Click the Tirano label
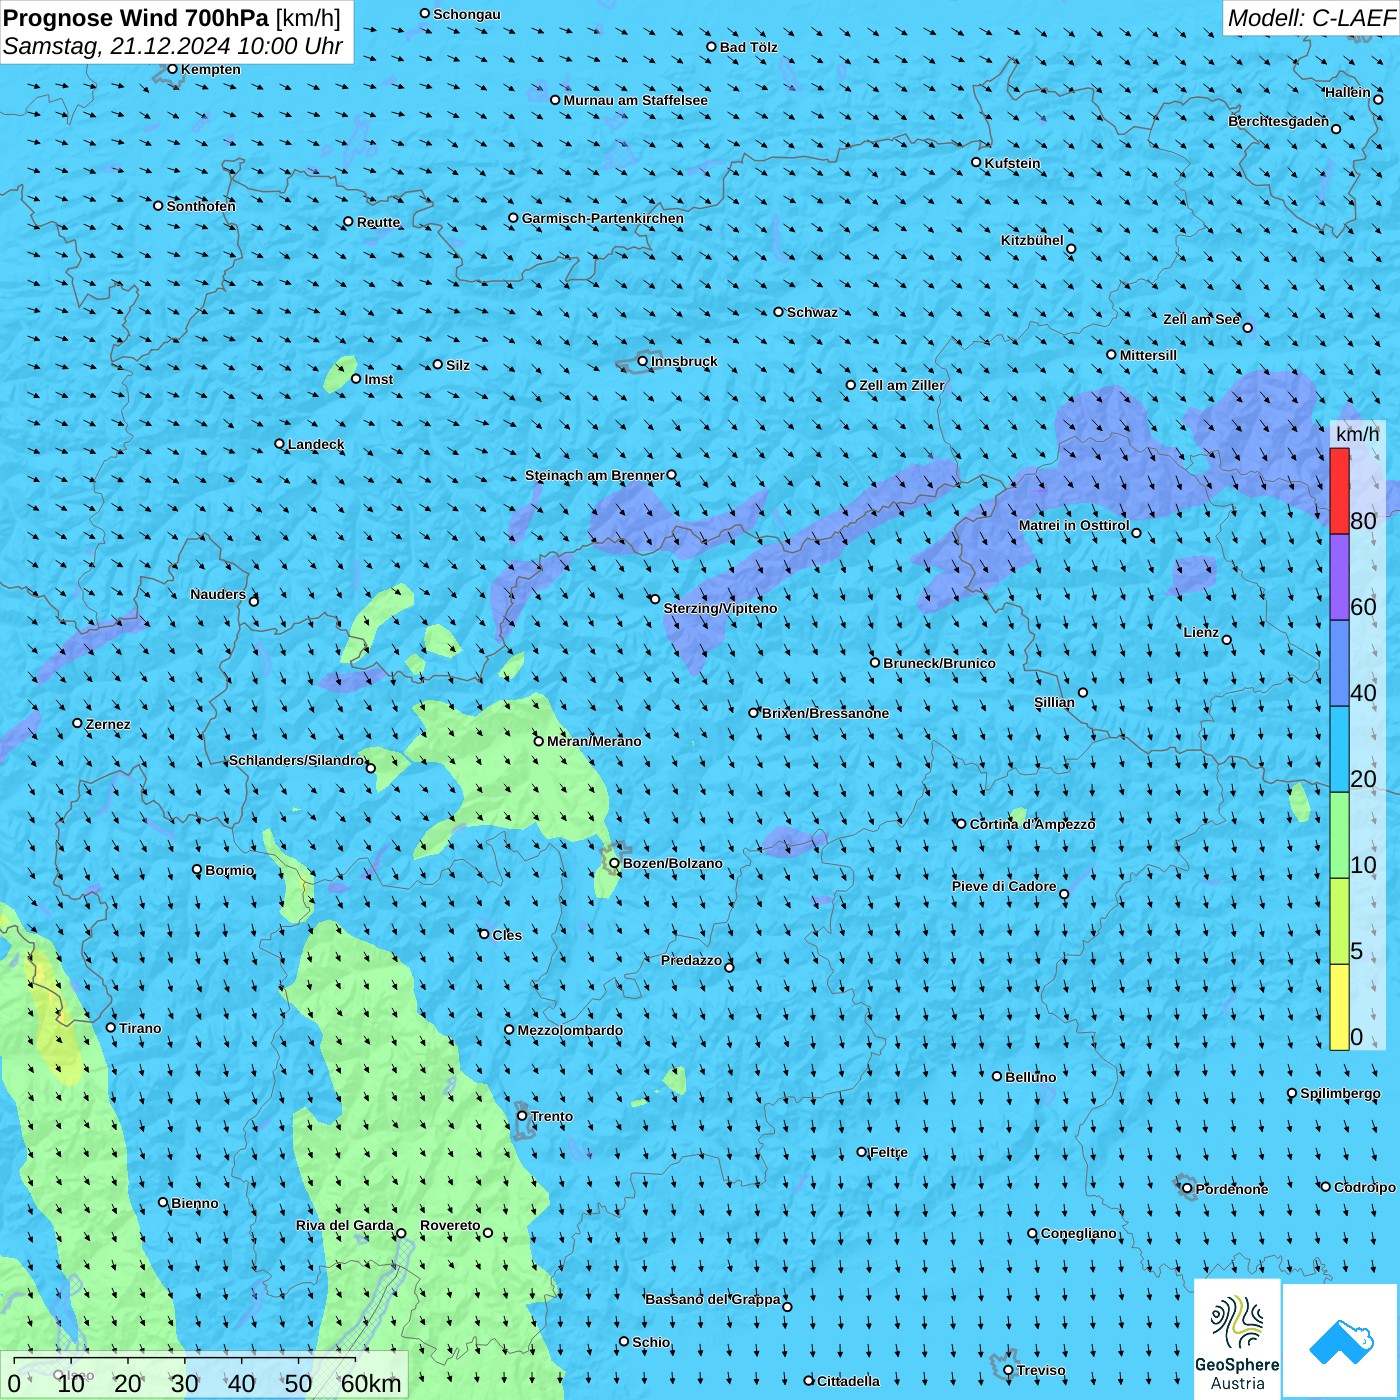This screenshot has height=1400, width=1400. coord(140,1028)
